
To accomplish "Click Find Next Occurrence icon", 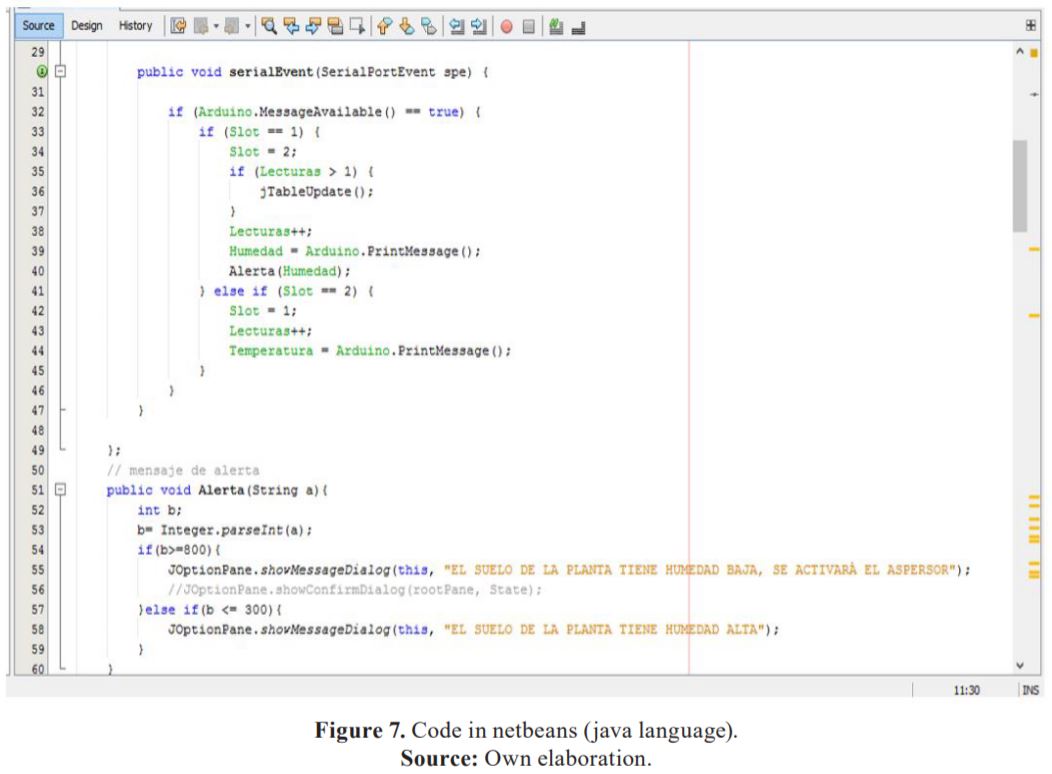I will tap(313, 26).
